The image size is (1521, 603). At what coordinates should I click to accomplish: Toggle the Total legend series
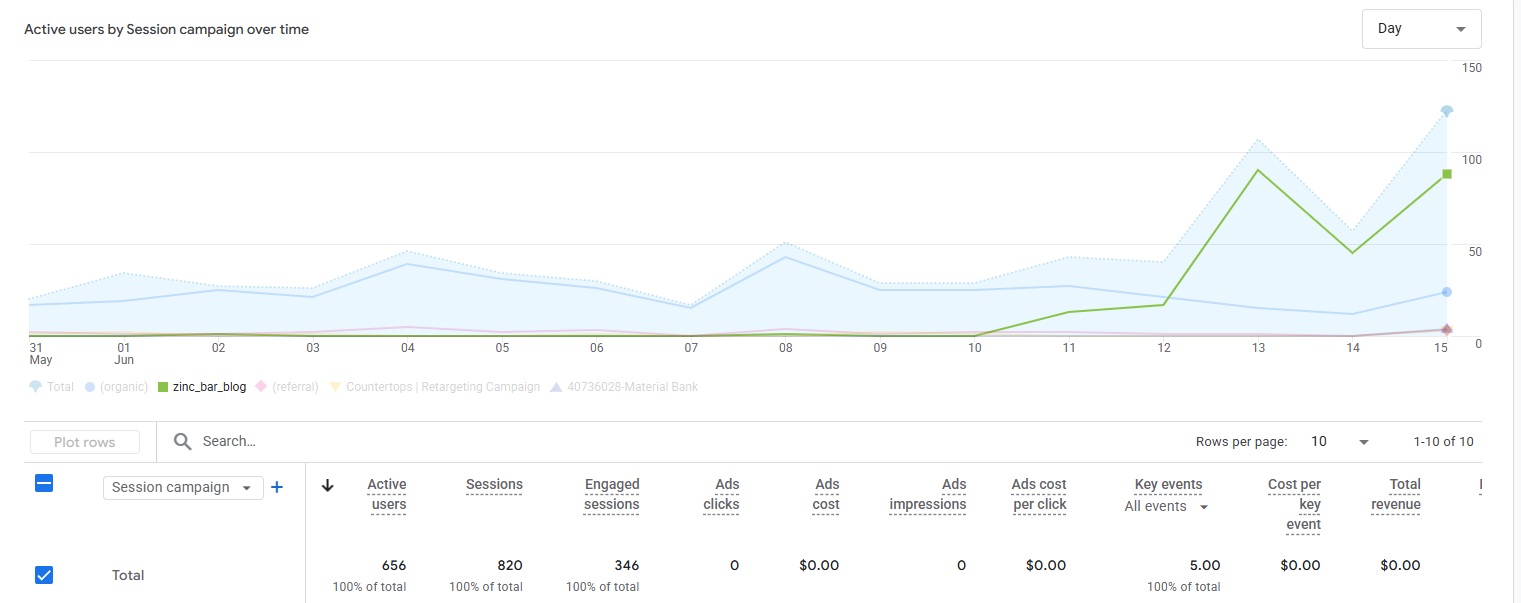pyautogui.click(x=52, y=387)
